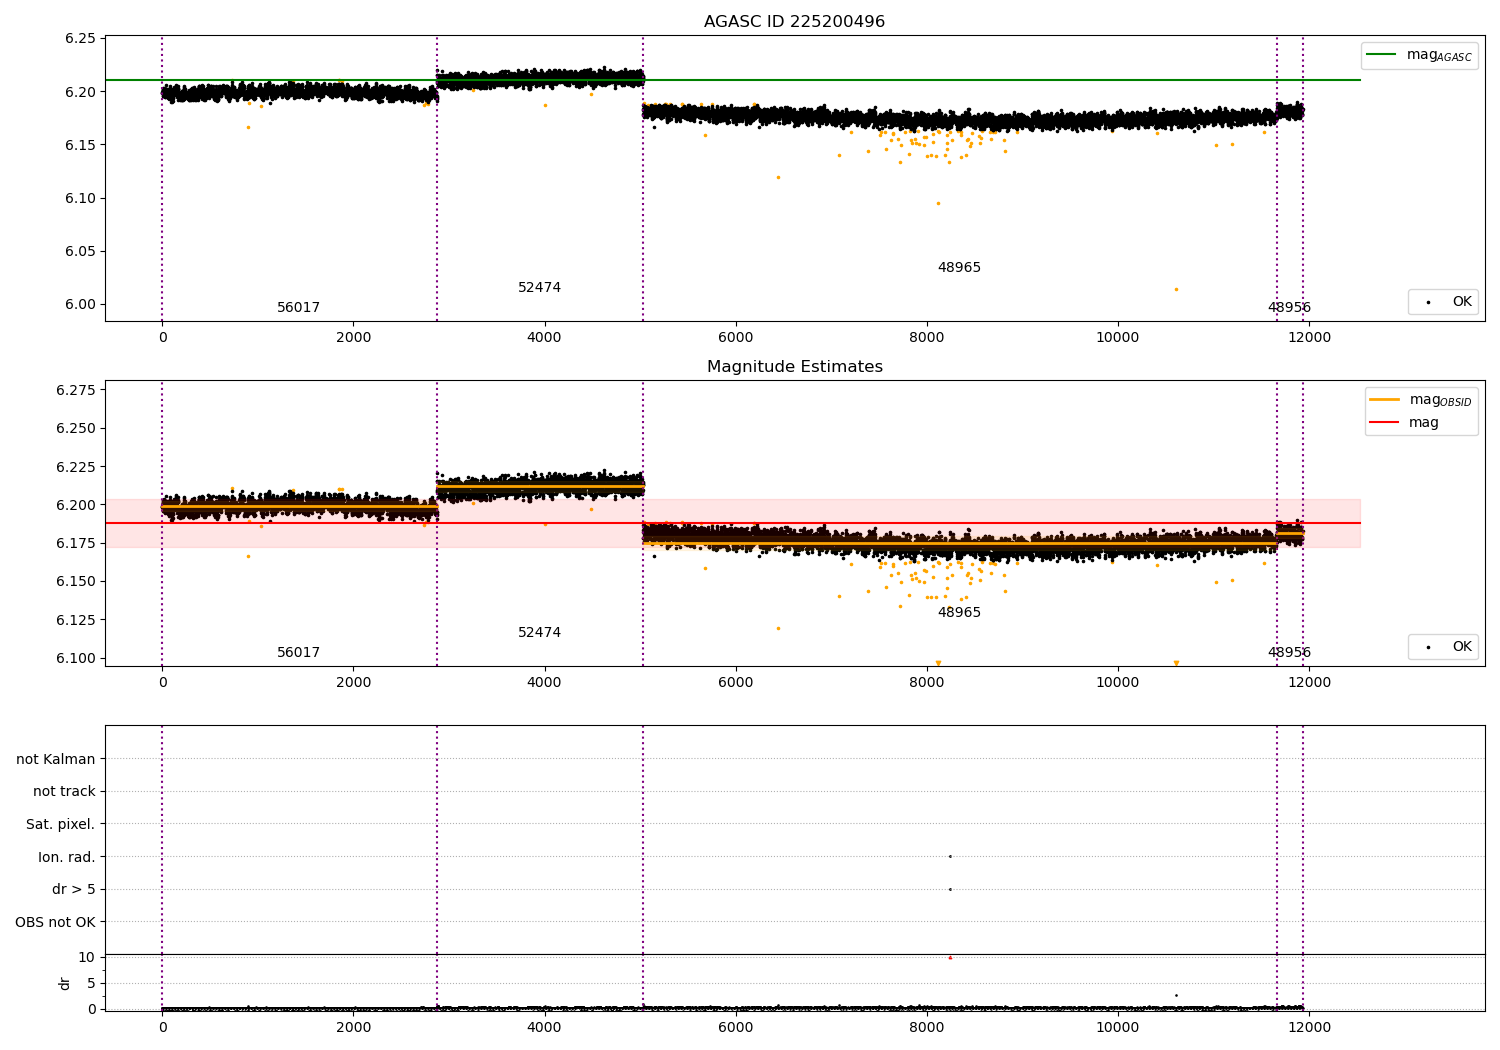
Task: Select the mag AGASC legend label
Action: [x=1439, y=55]
